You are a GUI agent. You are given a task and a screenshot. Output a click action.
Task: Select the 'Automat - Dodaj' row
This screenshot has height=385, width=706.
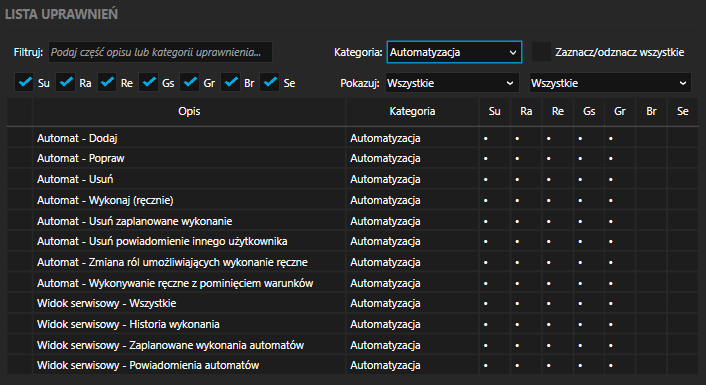353,138
